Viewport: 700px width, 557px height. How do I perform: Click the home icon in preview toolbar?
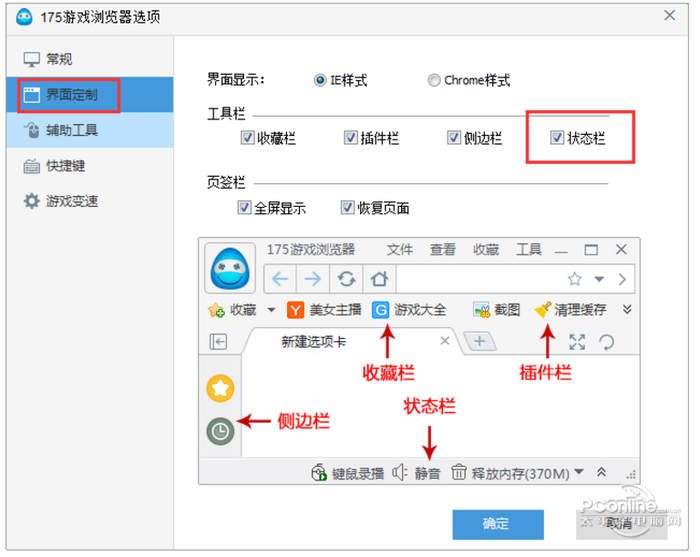coord(379,279)
